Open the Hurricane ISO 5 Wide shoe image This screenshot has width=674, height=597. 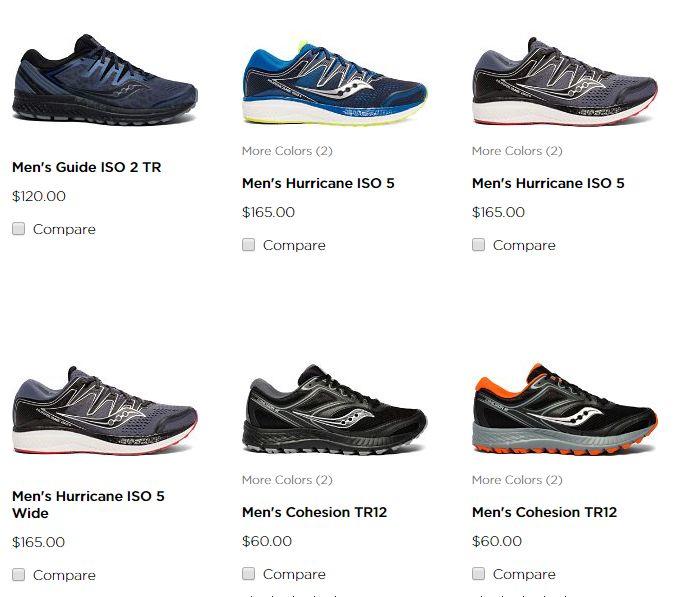tap(105, 410)
